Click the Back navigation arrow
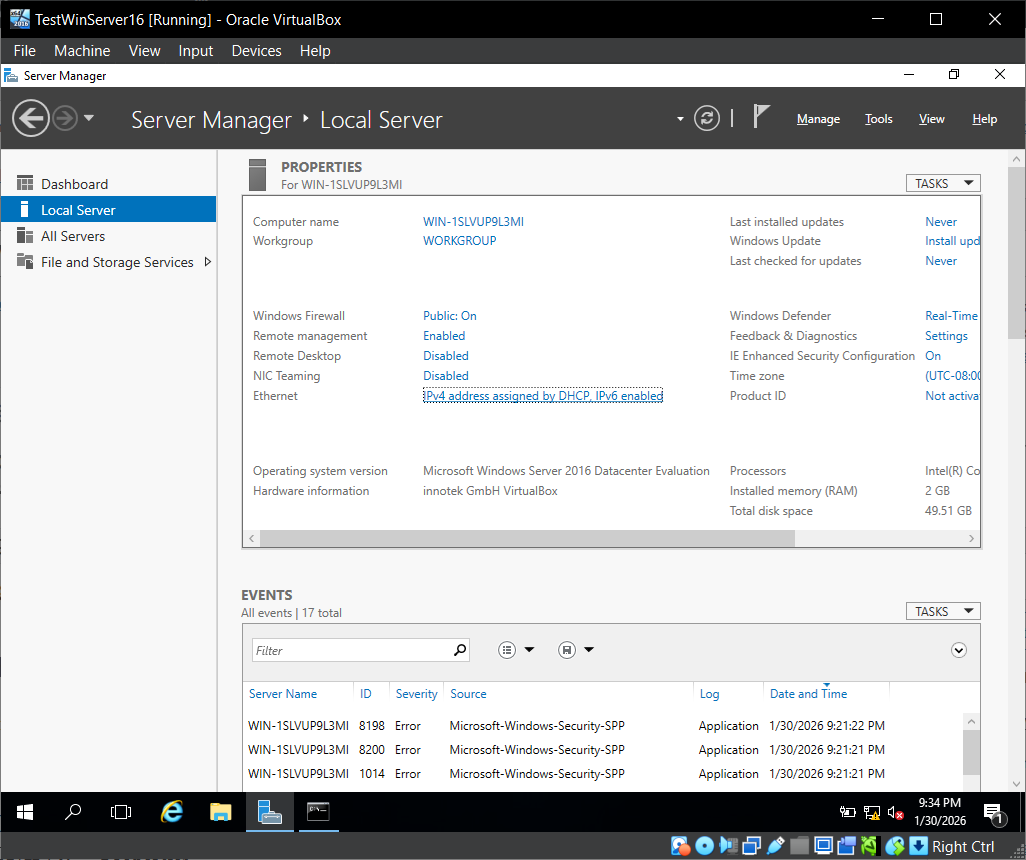The height and width of the screenshot is (860, 1026). 30,119
